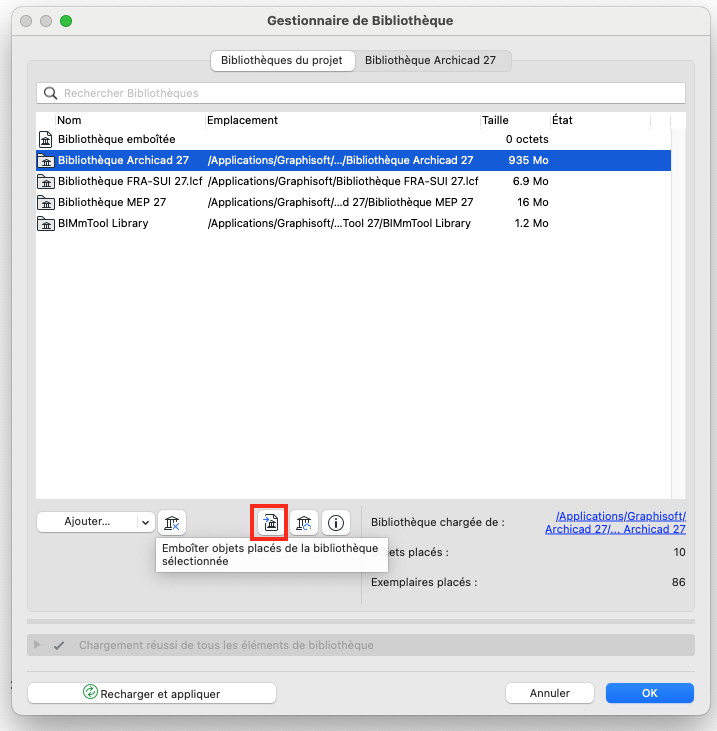Sort by the Nom column header
The height and width of the screenshot is (731, 717).
click(x=69, y=120)
